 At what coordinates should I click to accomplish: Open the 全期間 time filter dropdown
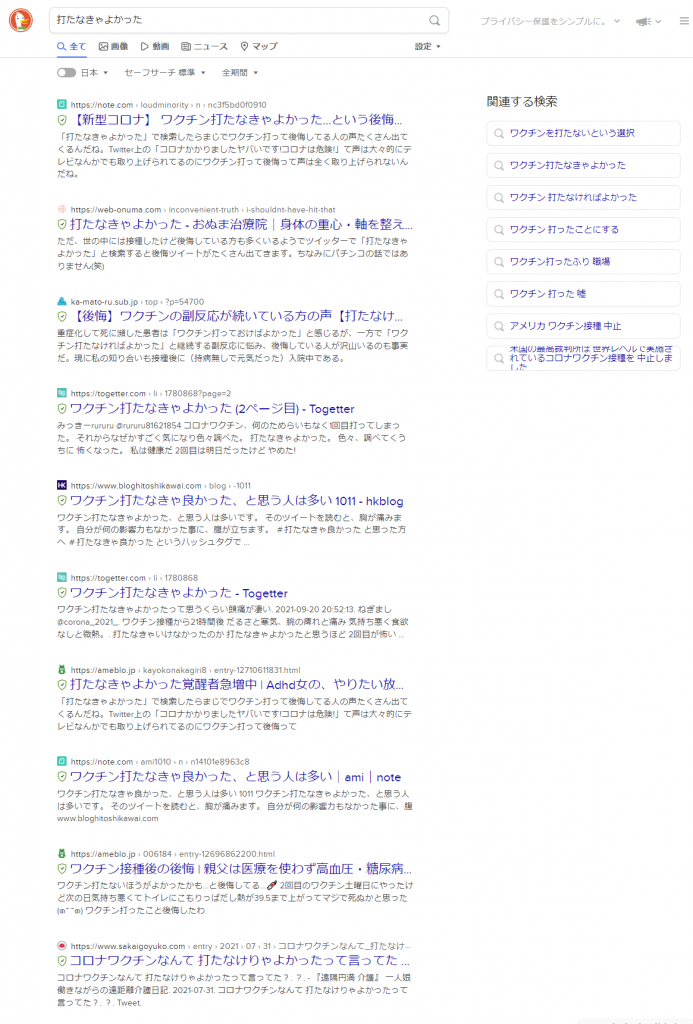[x=241, y=73]
